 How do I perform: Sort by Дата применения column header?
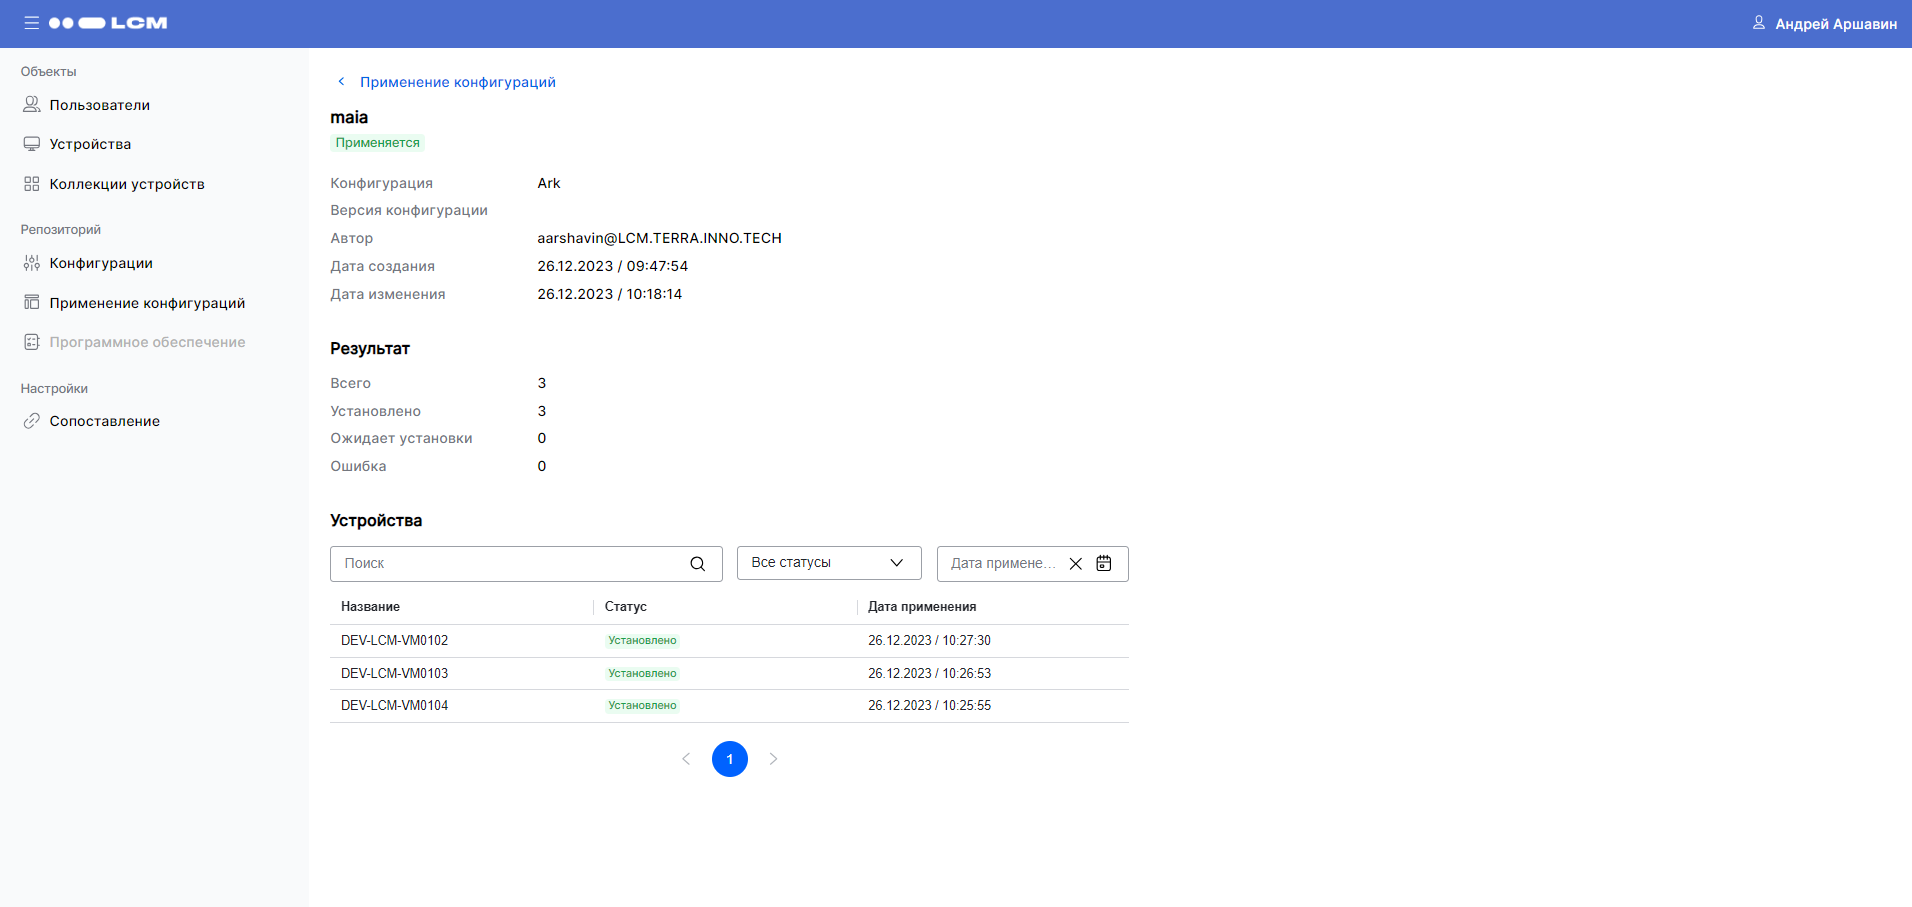coord(922,607)
